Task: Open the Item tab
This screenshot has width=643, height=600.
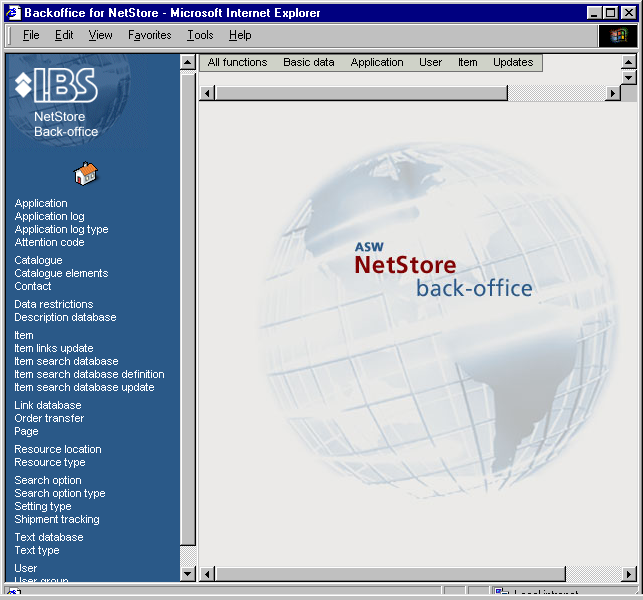Action: [467, 62]
